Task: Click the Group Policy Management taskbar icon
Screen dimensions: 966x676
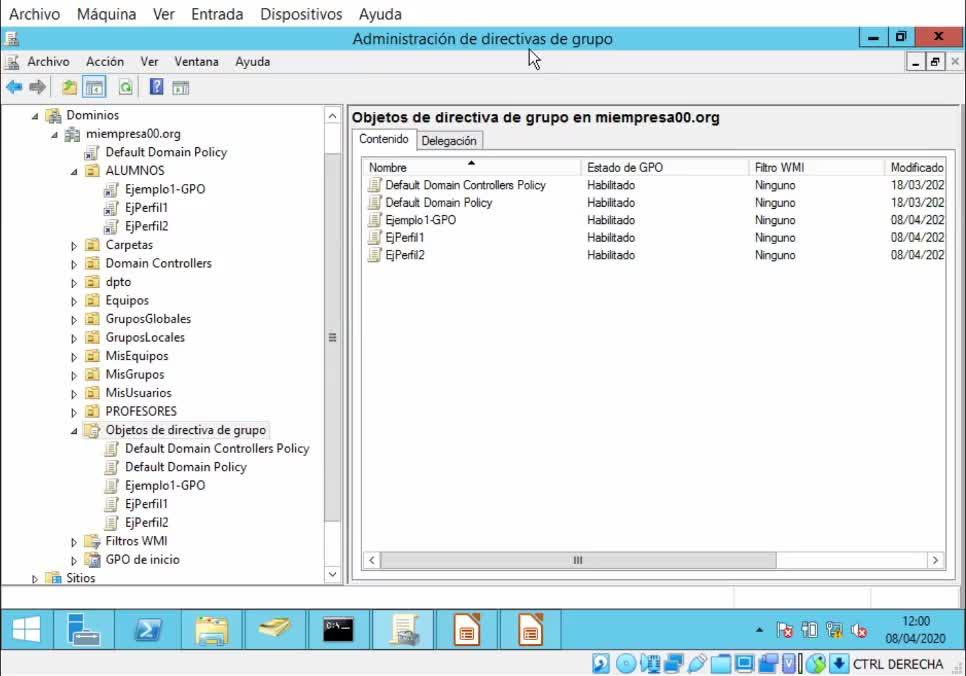Action: point(404,630)
